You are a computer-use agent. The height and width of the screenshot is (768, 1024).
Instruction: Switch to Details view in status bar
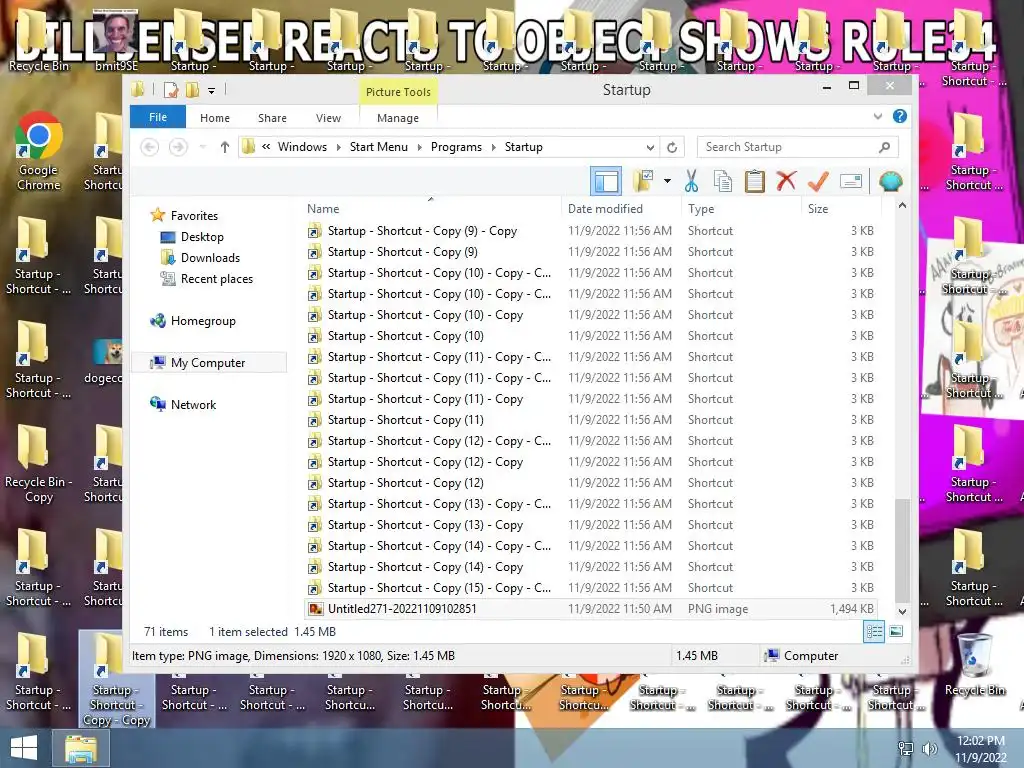coord(874,632)
